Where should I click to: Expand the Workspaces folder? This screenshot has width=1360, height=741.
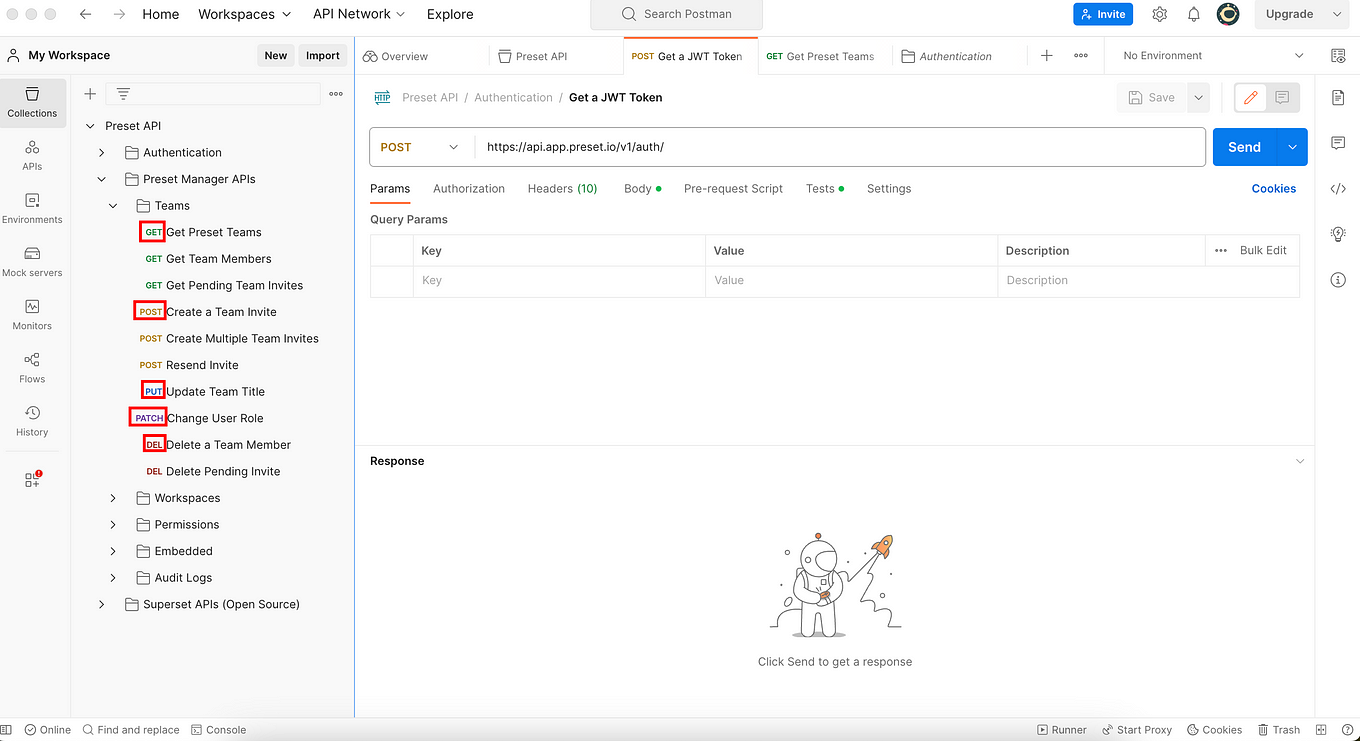[x=113, y=498]
